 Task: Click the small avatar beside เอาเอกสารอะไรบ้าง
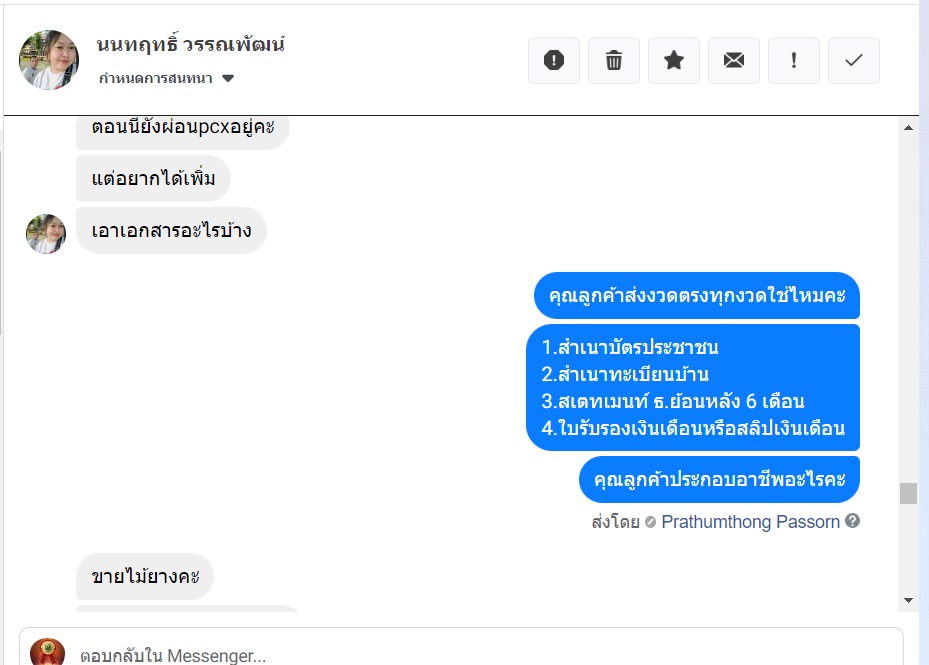pos(46,234)
